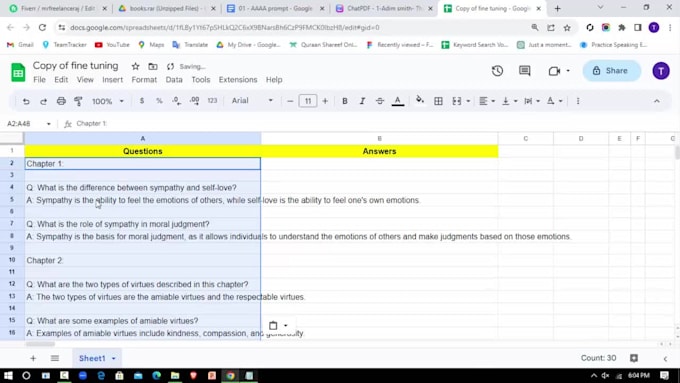Open the View menu
This screenshot has width=680, height=383.
pyautogui.click(x=85, y=80)
